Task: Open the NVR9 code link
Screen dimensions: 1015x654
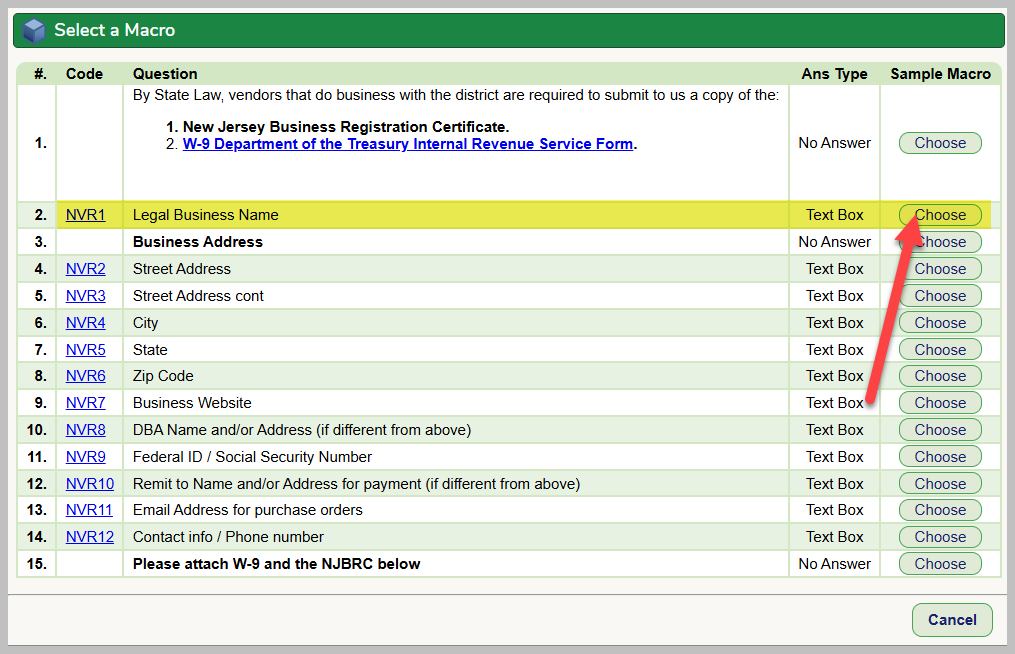Action: [85, 457]
